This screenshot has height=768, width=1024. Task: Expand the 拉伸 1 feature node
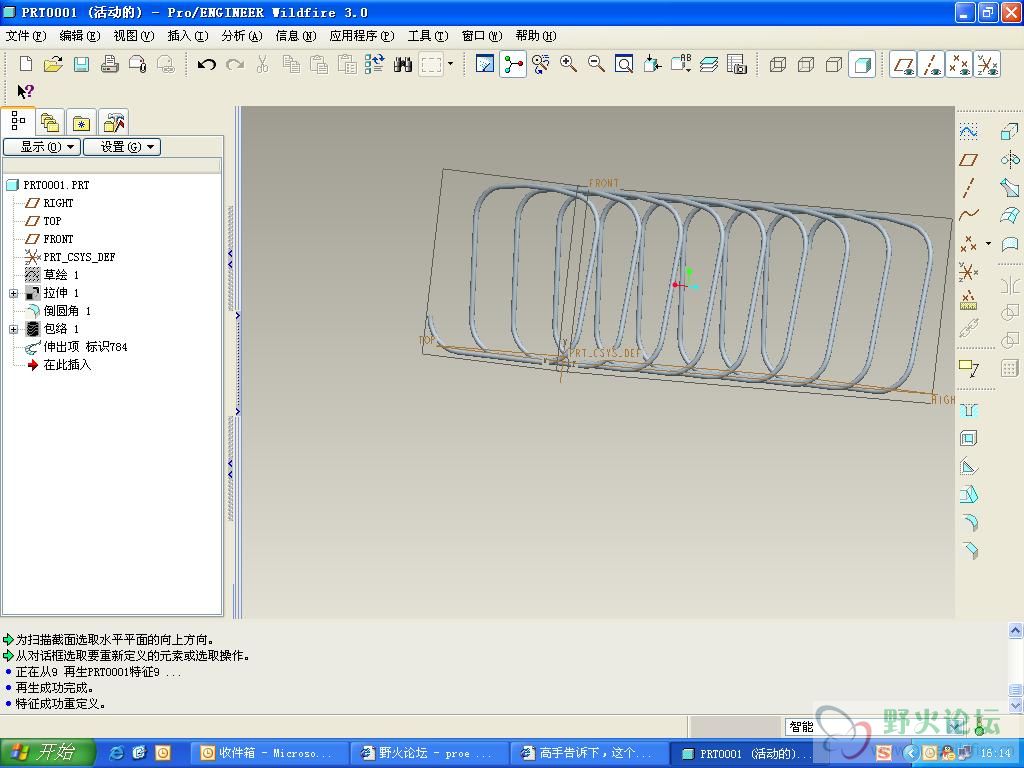click(13, 293)
